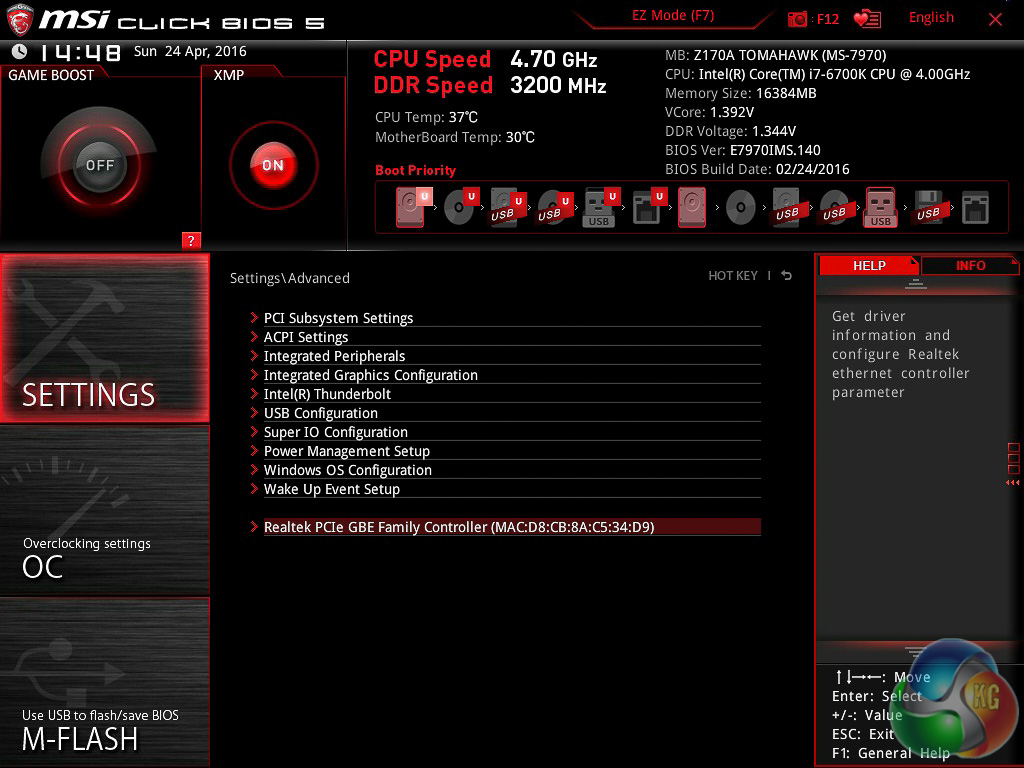Screen dimensions: 1024x768
Task: Click the XMP tab label
Action: [x=229, y=75]
